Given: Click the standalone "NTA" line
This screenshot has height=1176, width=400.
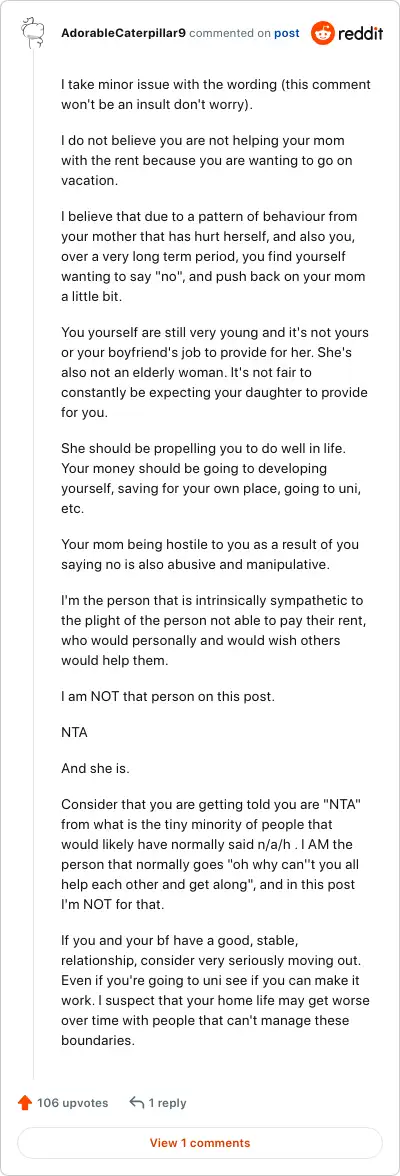Looking at the screenshot, I should tap(74, 732).
